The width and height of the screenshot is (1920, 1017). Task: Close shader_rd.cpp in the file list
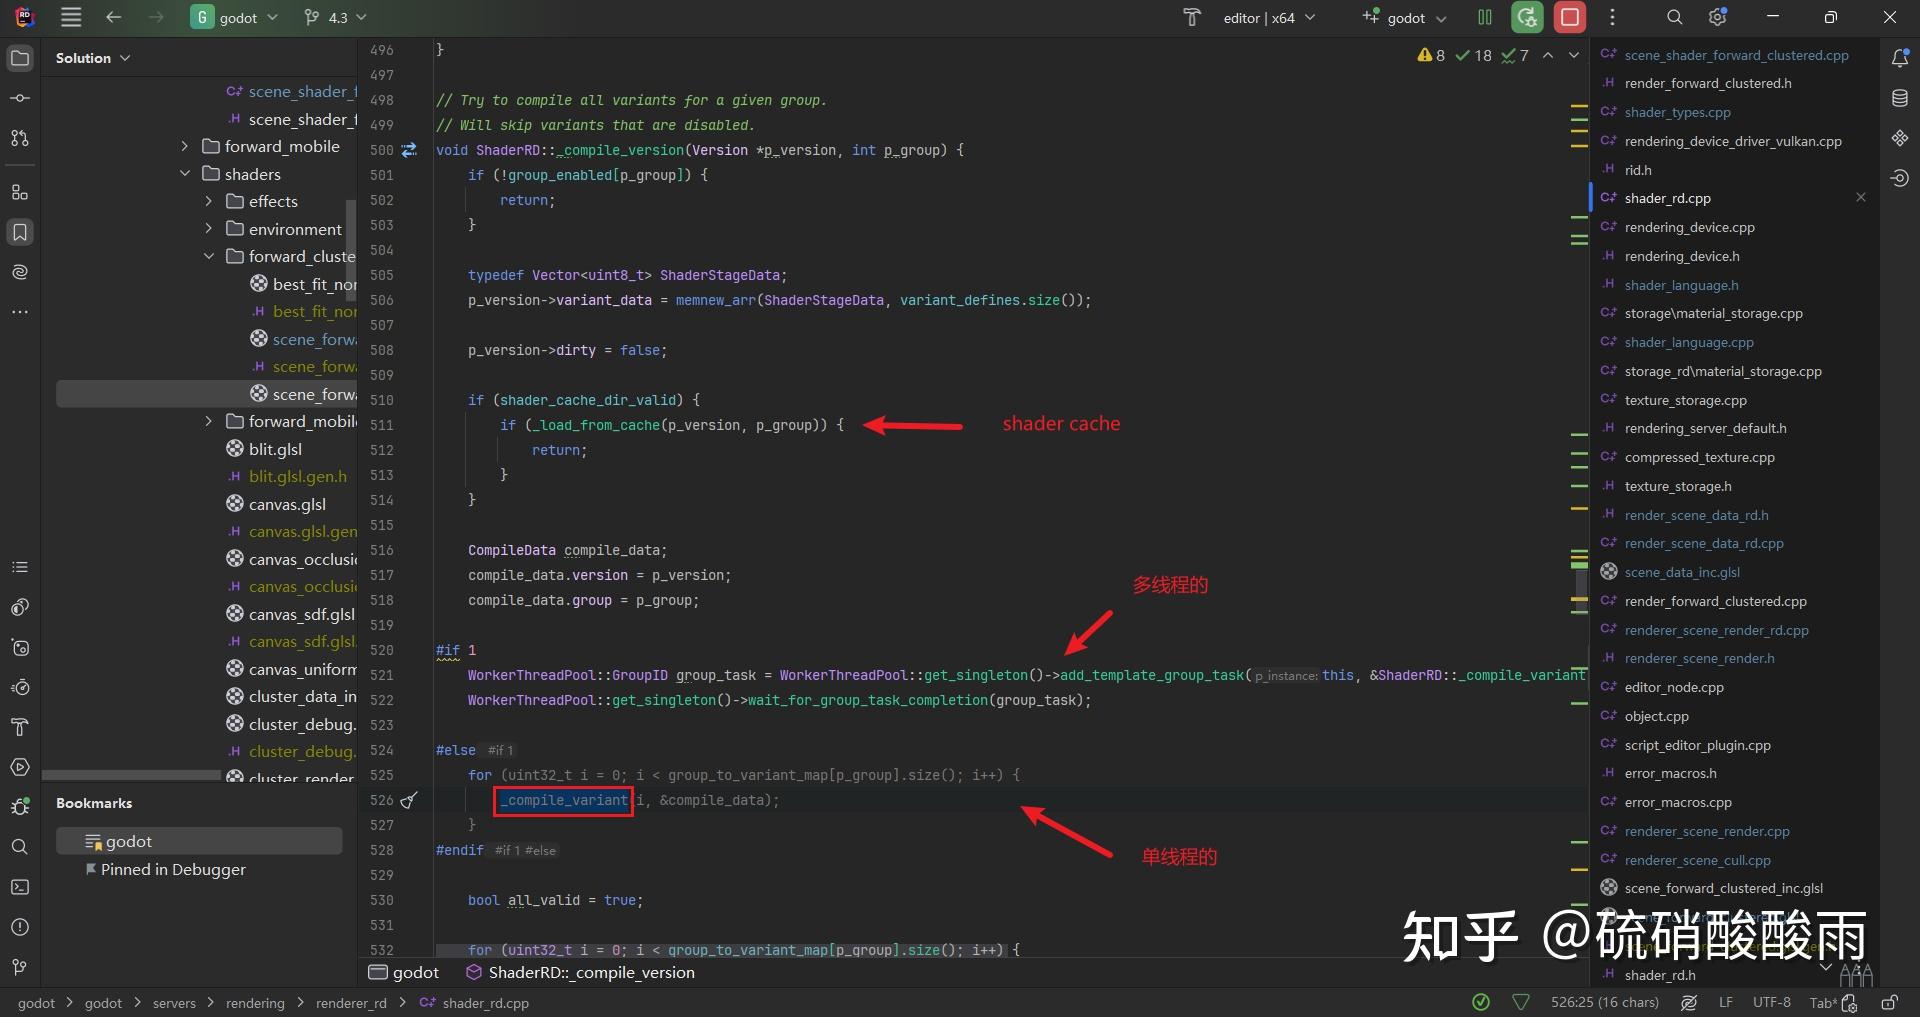(x=1861, y=198)
